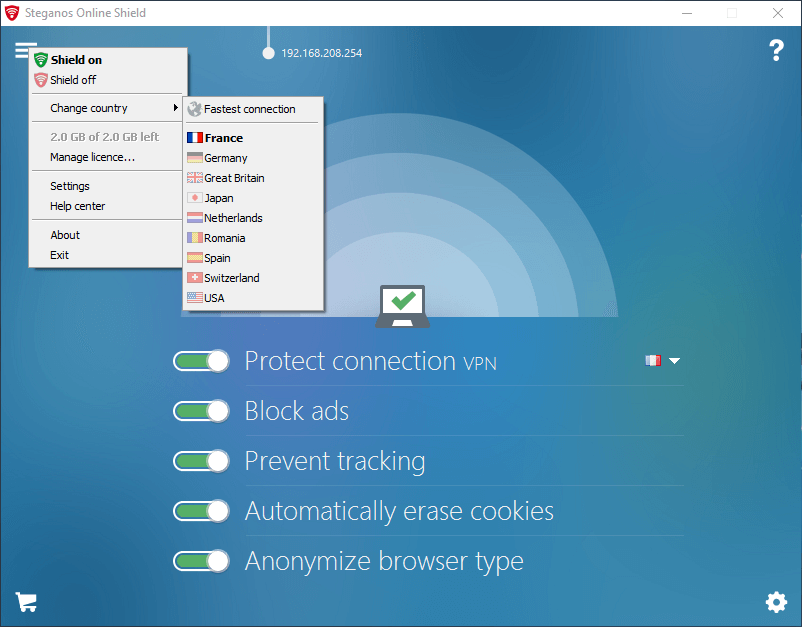802x627 pixels.
Task: Click the Japan flag icon
Action: (195, 197)
